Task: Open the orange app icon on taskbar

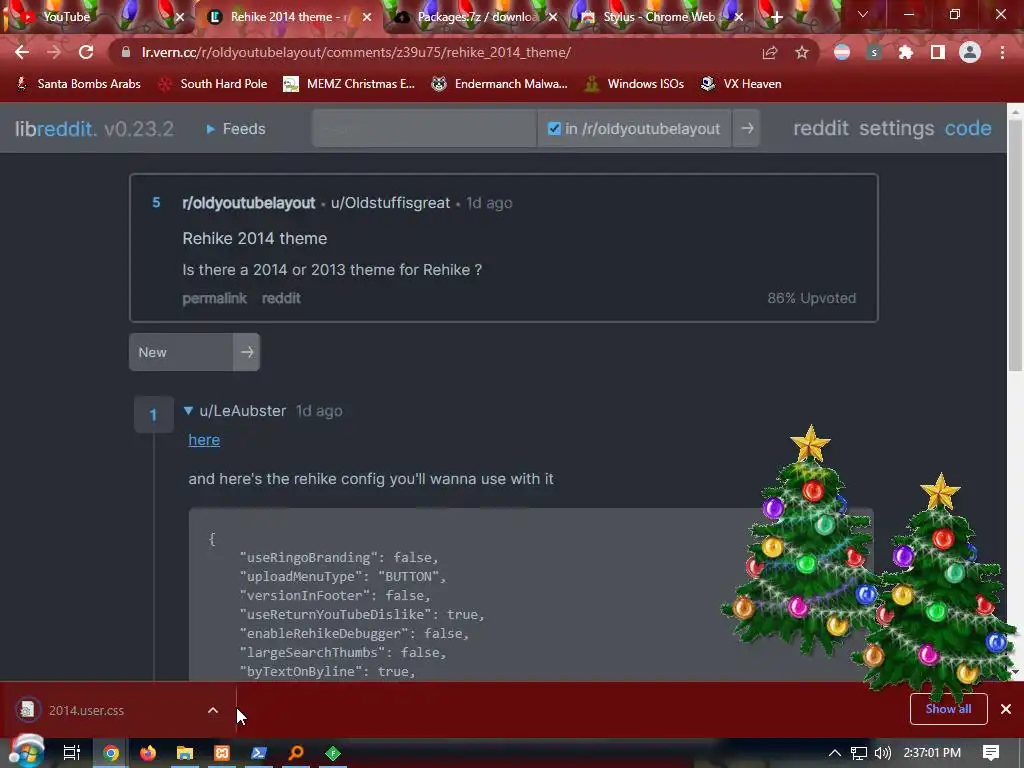Action: [222, 753]
